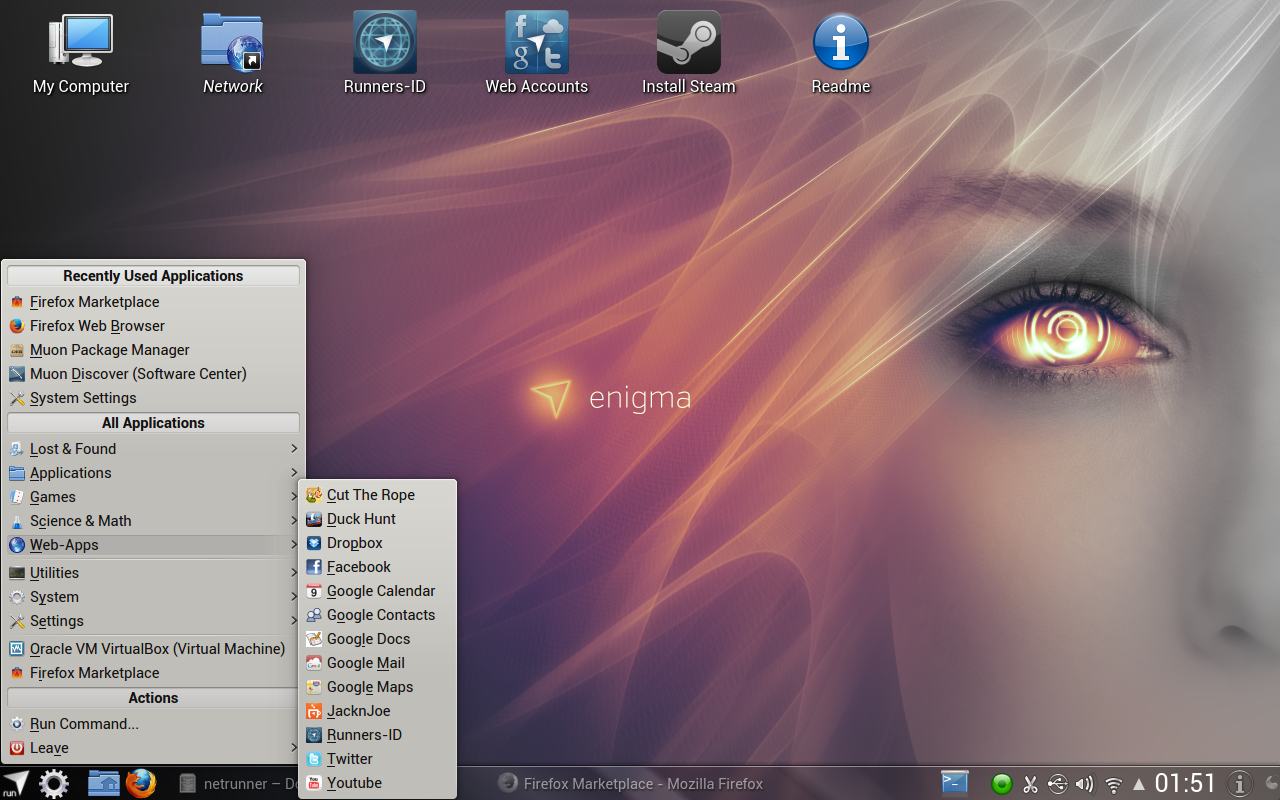Expand the Settings submenu
1280x800 pixels.
pos(153,621)
